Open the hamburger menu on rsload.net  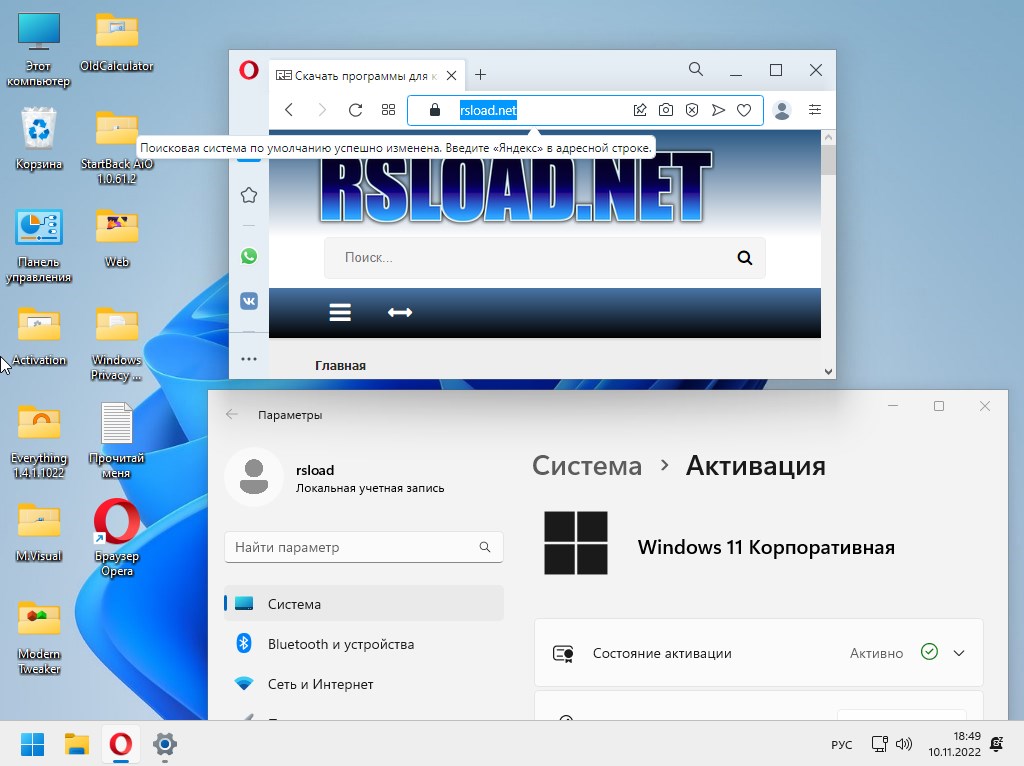pyautogui.click(x=340, y=312)
